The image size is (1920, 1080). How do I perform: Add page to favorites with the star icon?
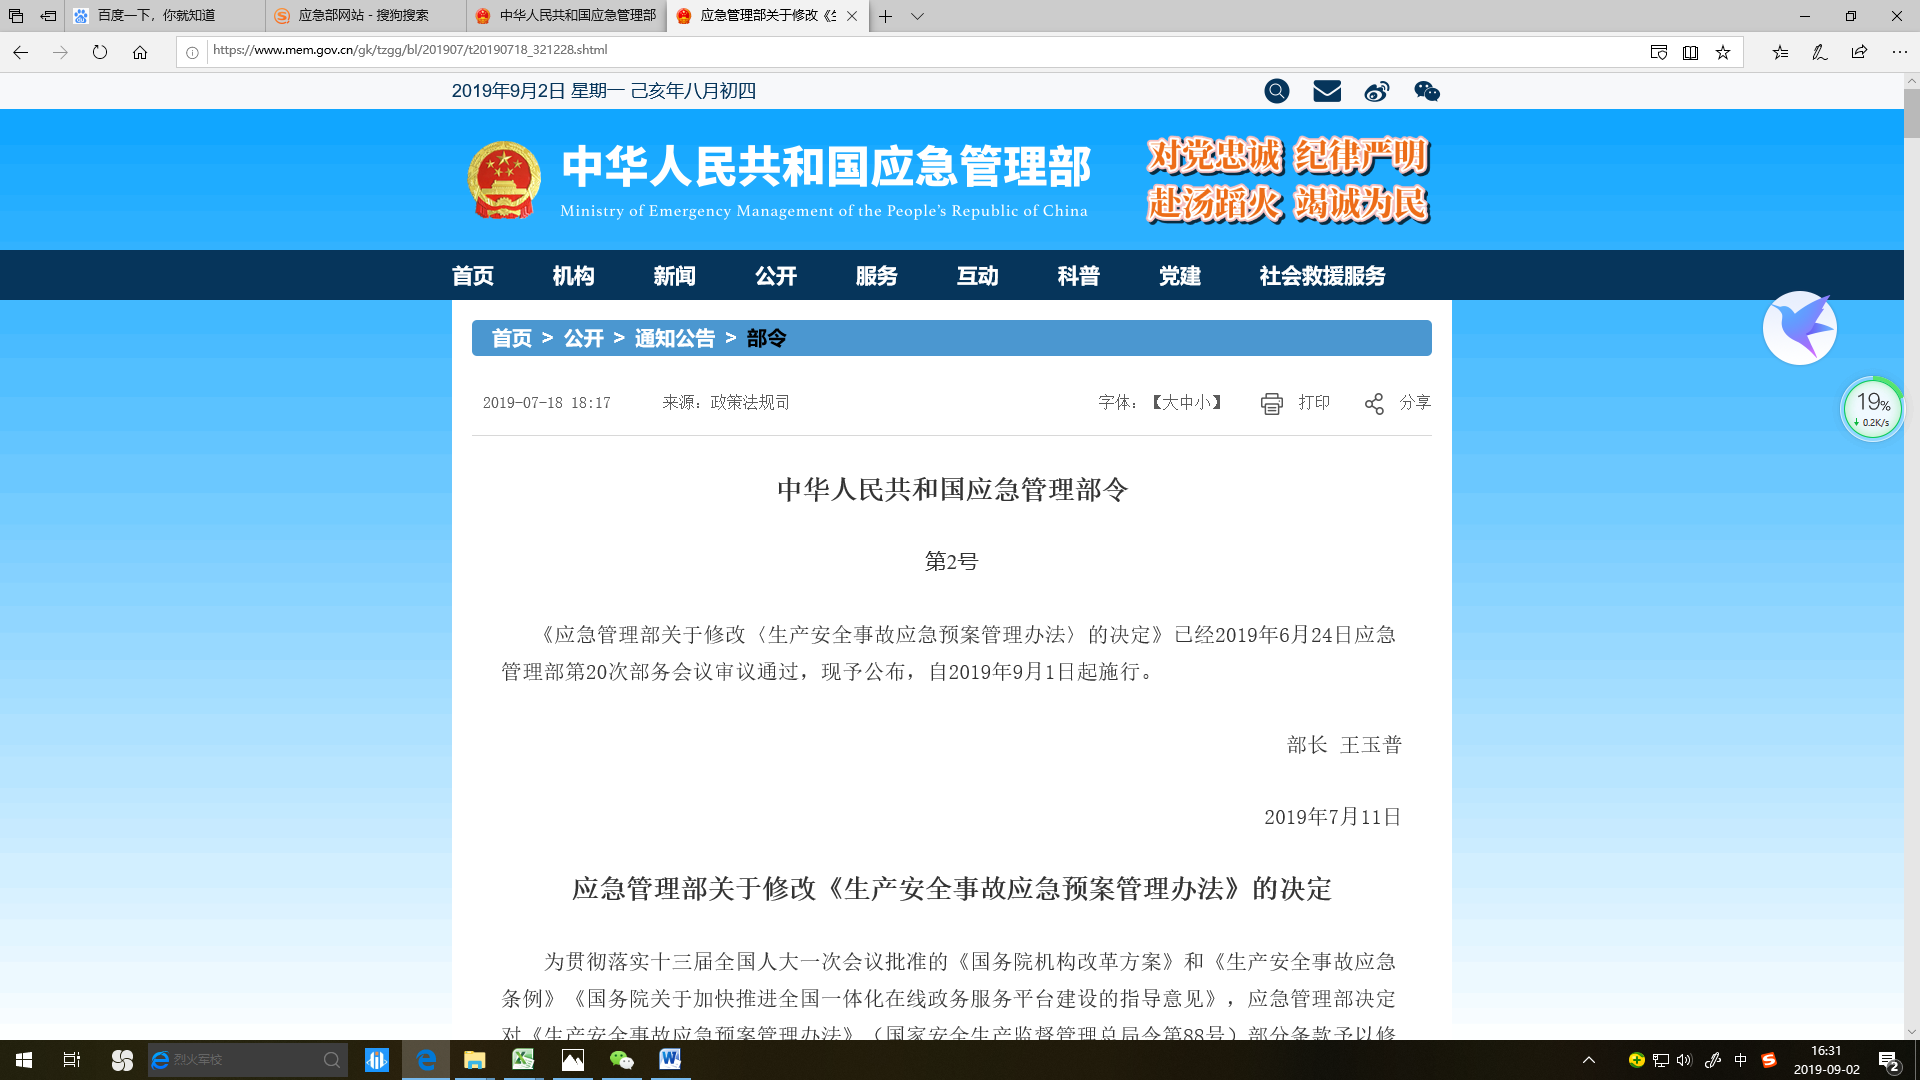click(1723, 52)
